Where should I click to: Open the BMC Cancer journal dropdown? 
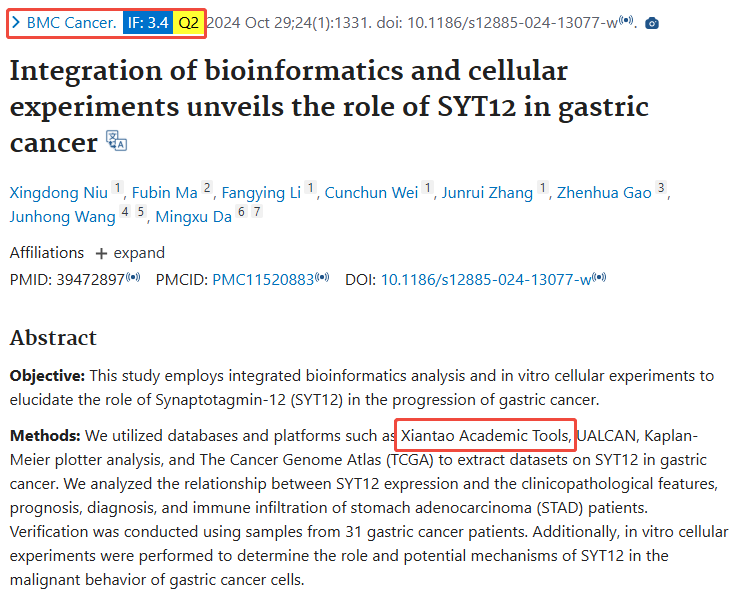point(70,21)
